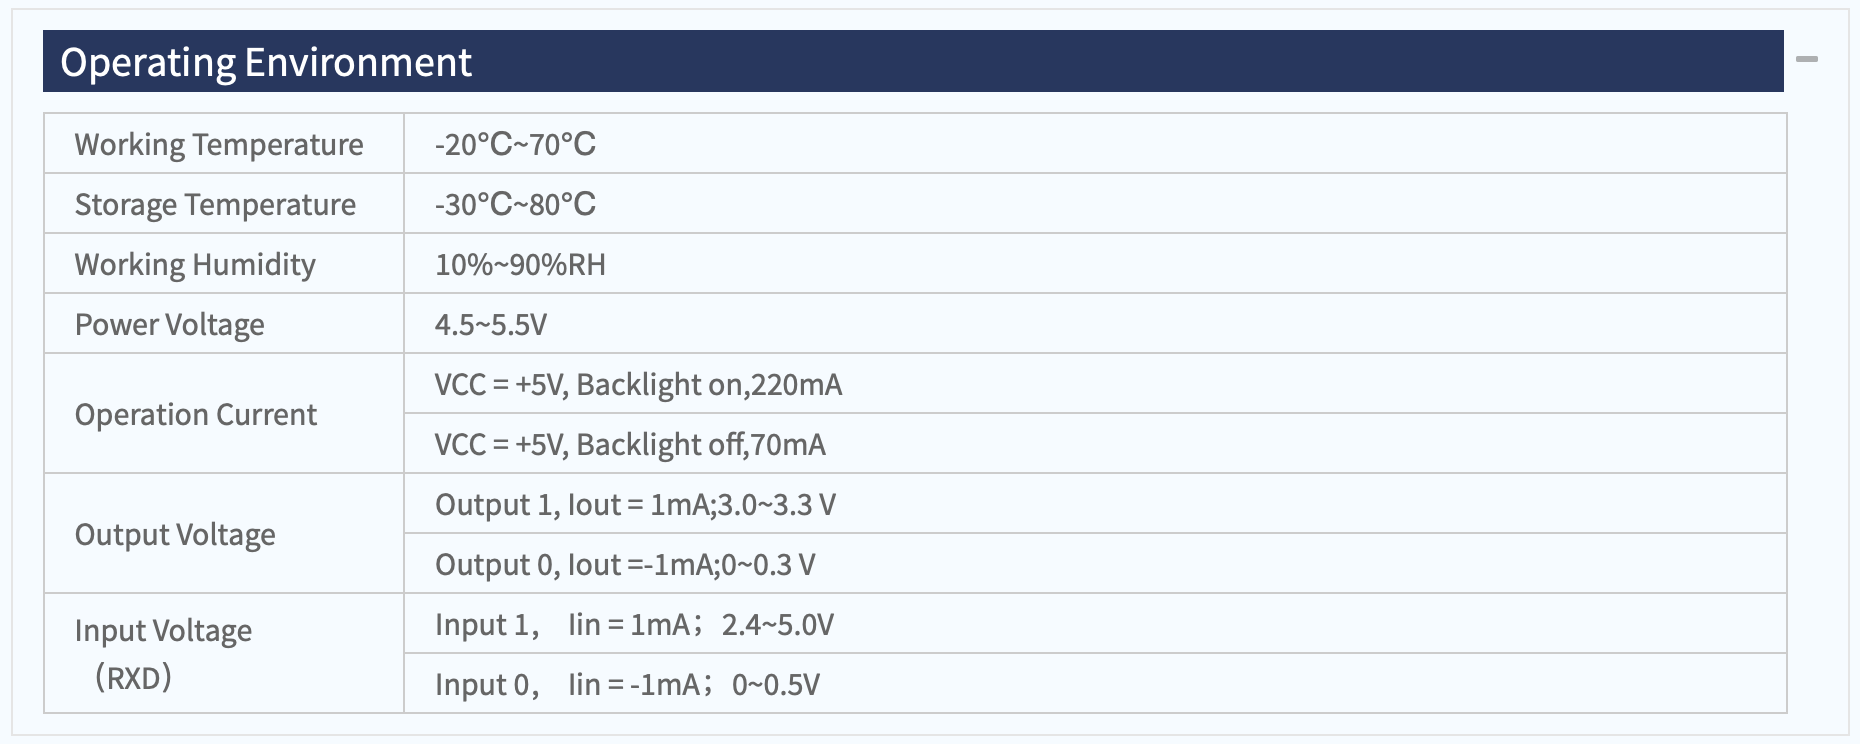Click the Input 1 Iin 2.4~5.0V row
Viewport: 1860px width, 744px height.
tap(1095, 623)
